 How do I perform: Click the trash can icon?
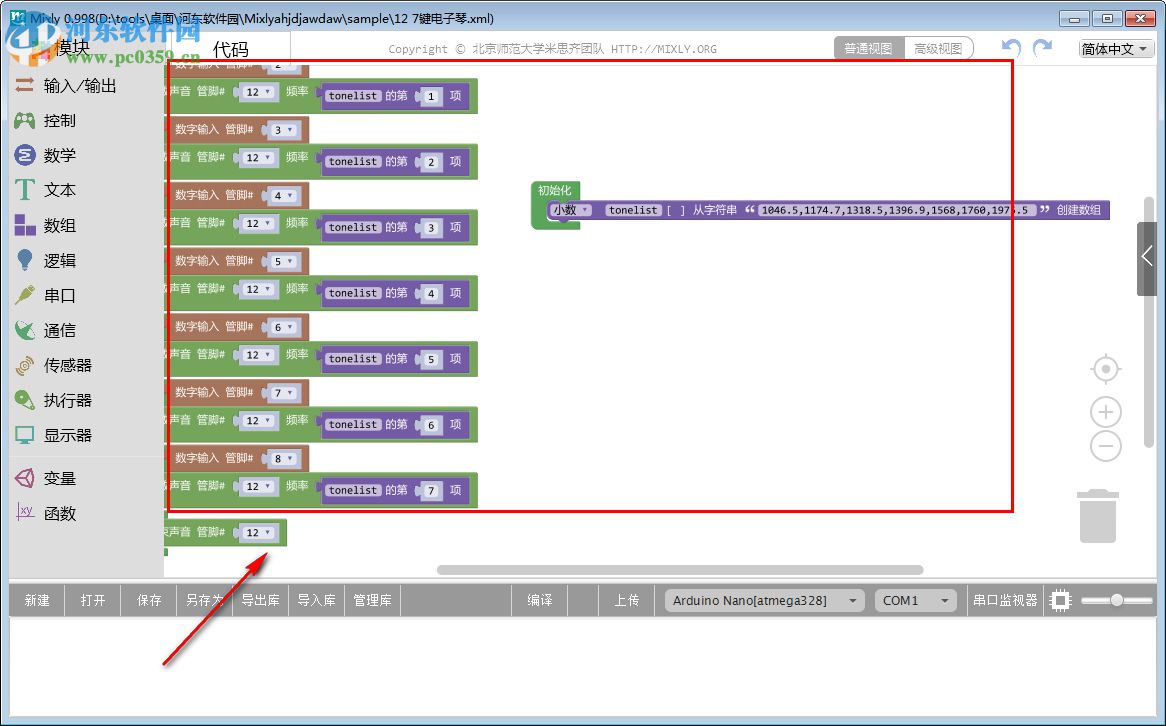pyautogui.click(x=1098, y=516)
